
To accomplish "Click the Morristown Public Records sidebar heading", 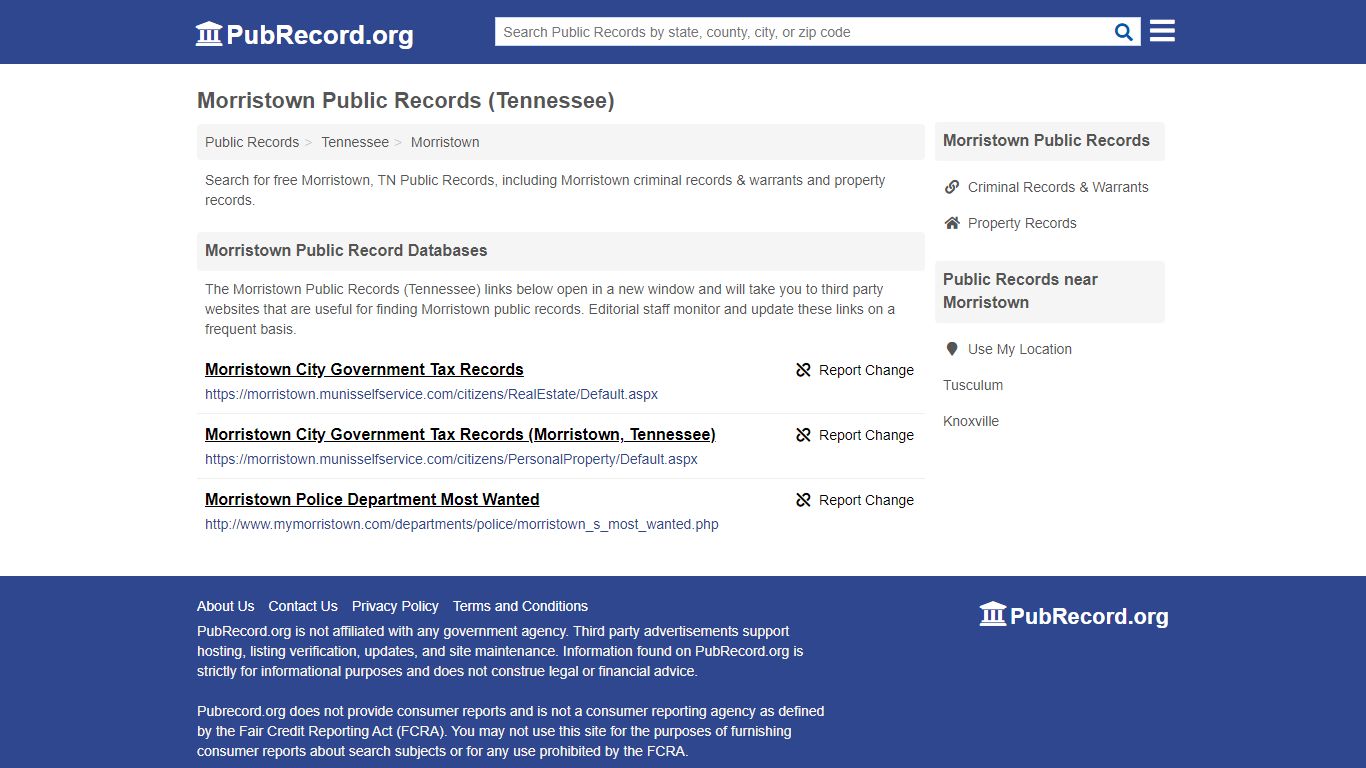I will coord(1046,141).
